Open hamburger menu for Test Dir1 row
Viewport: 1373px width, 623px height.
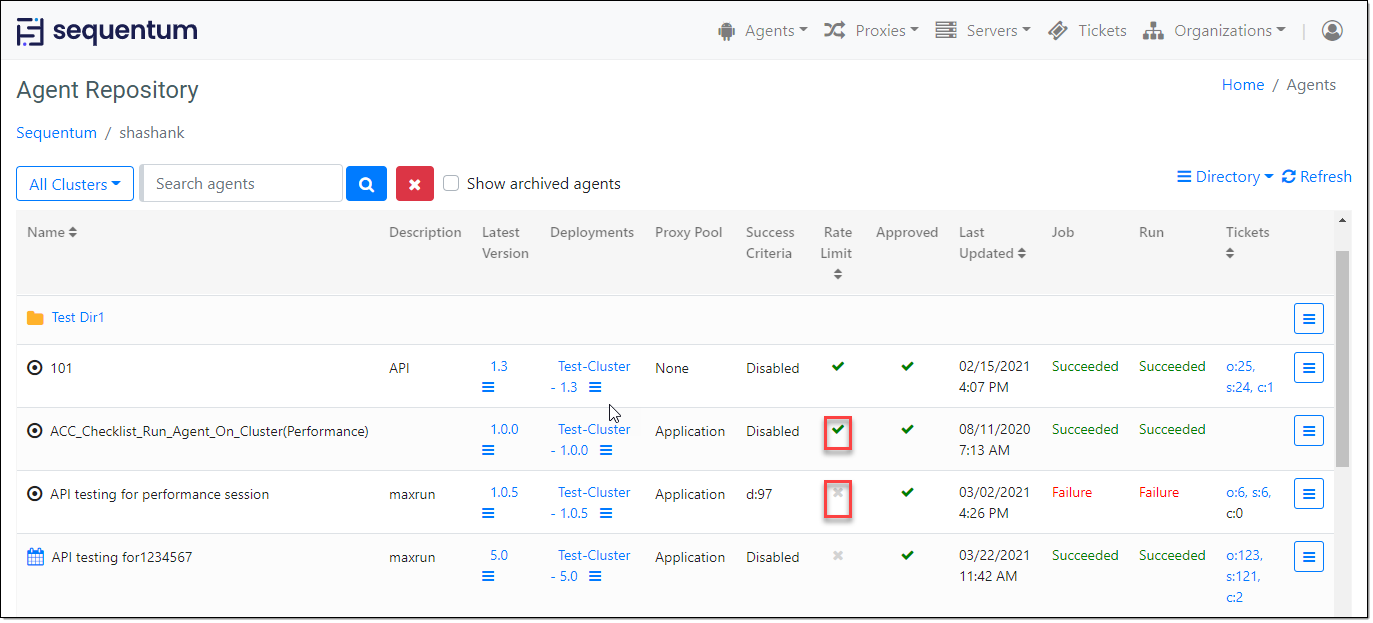click(1308, 319)
